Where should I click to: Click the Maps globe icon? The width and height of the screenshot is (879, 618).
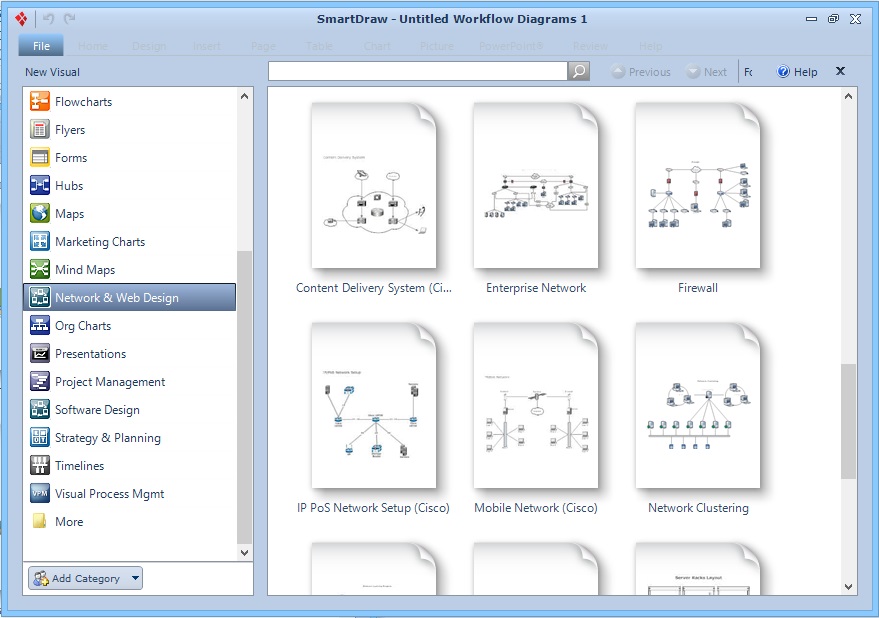pyautogui.click(x=40, y=214)
